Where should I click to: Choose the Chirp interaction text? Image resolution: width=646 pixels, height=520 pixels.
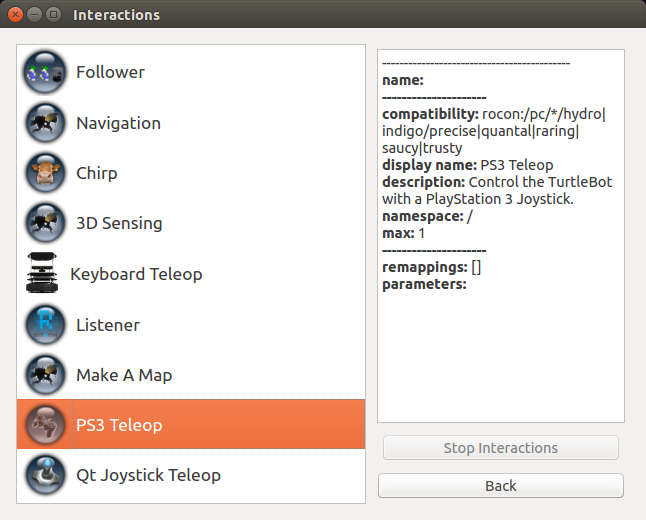(96, 173)
